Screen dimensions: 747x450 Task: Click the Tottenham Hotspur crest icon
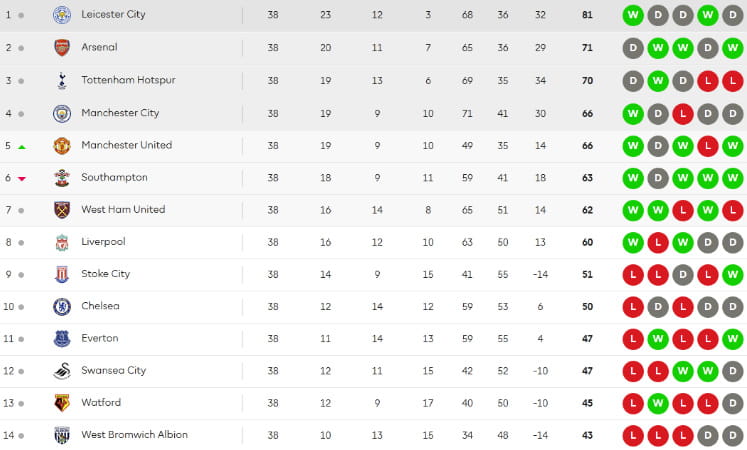point(62,80)
